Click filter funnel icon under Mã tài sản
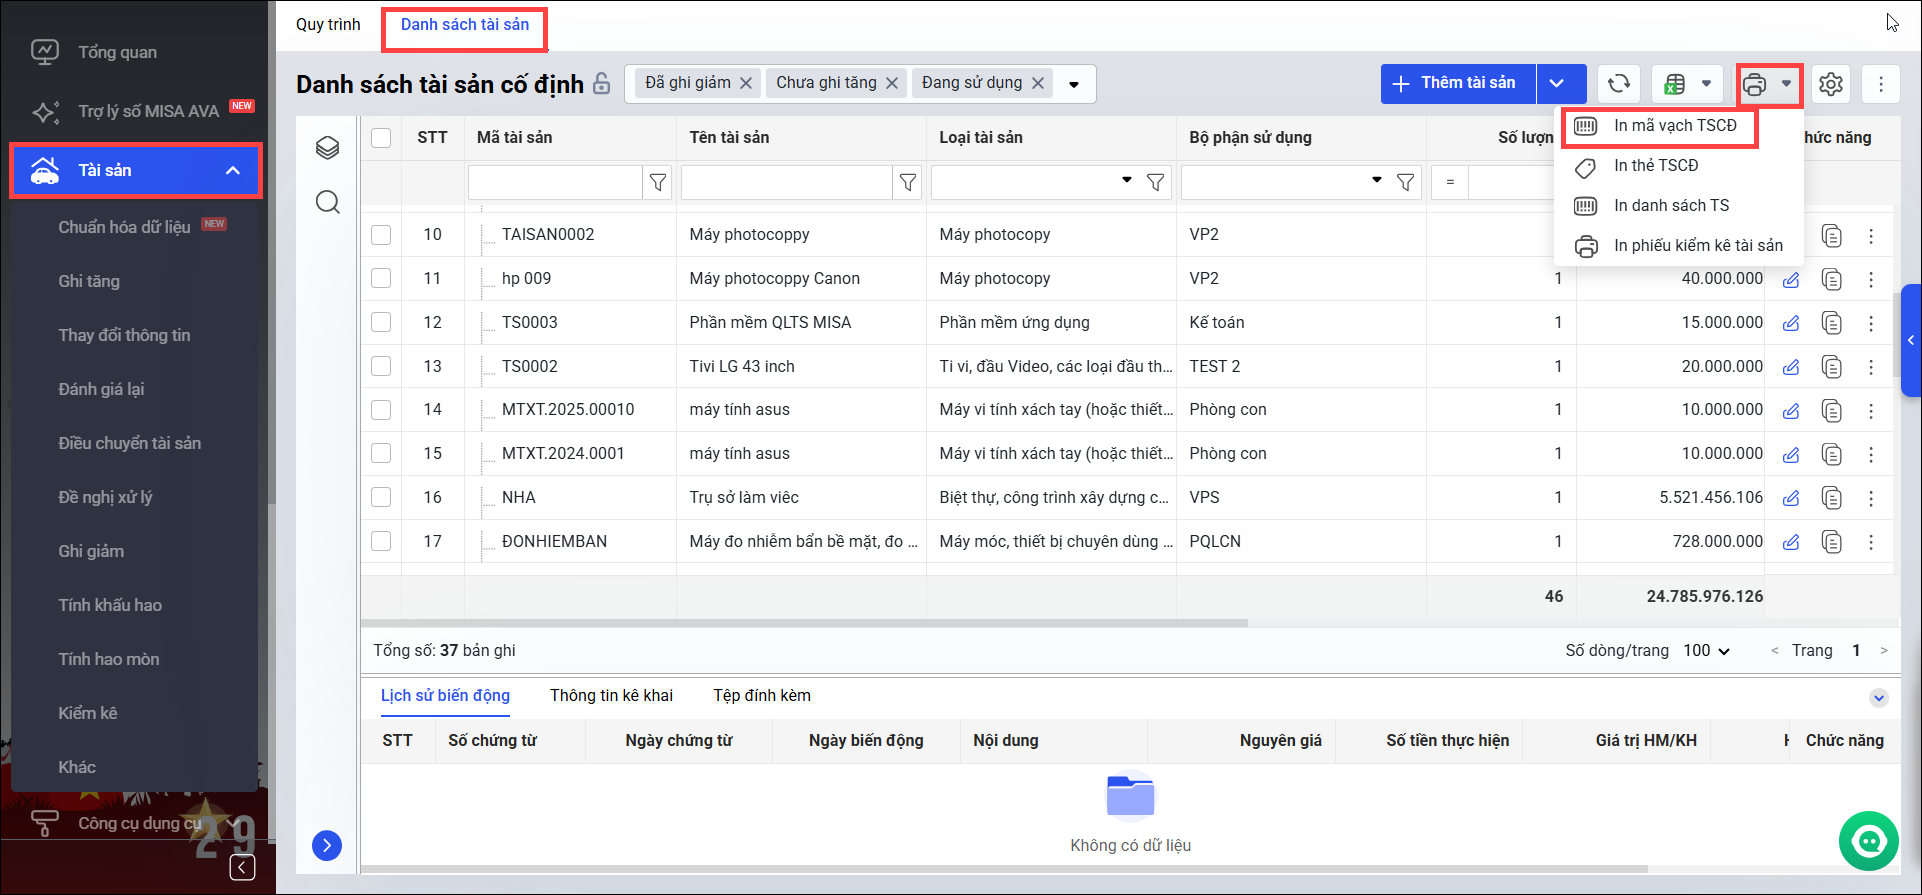 click(658, 182)
